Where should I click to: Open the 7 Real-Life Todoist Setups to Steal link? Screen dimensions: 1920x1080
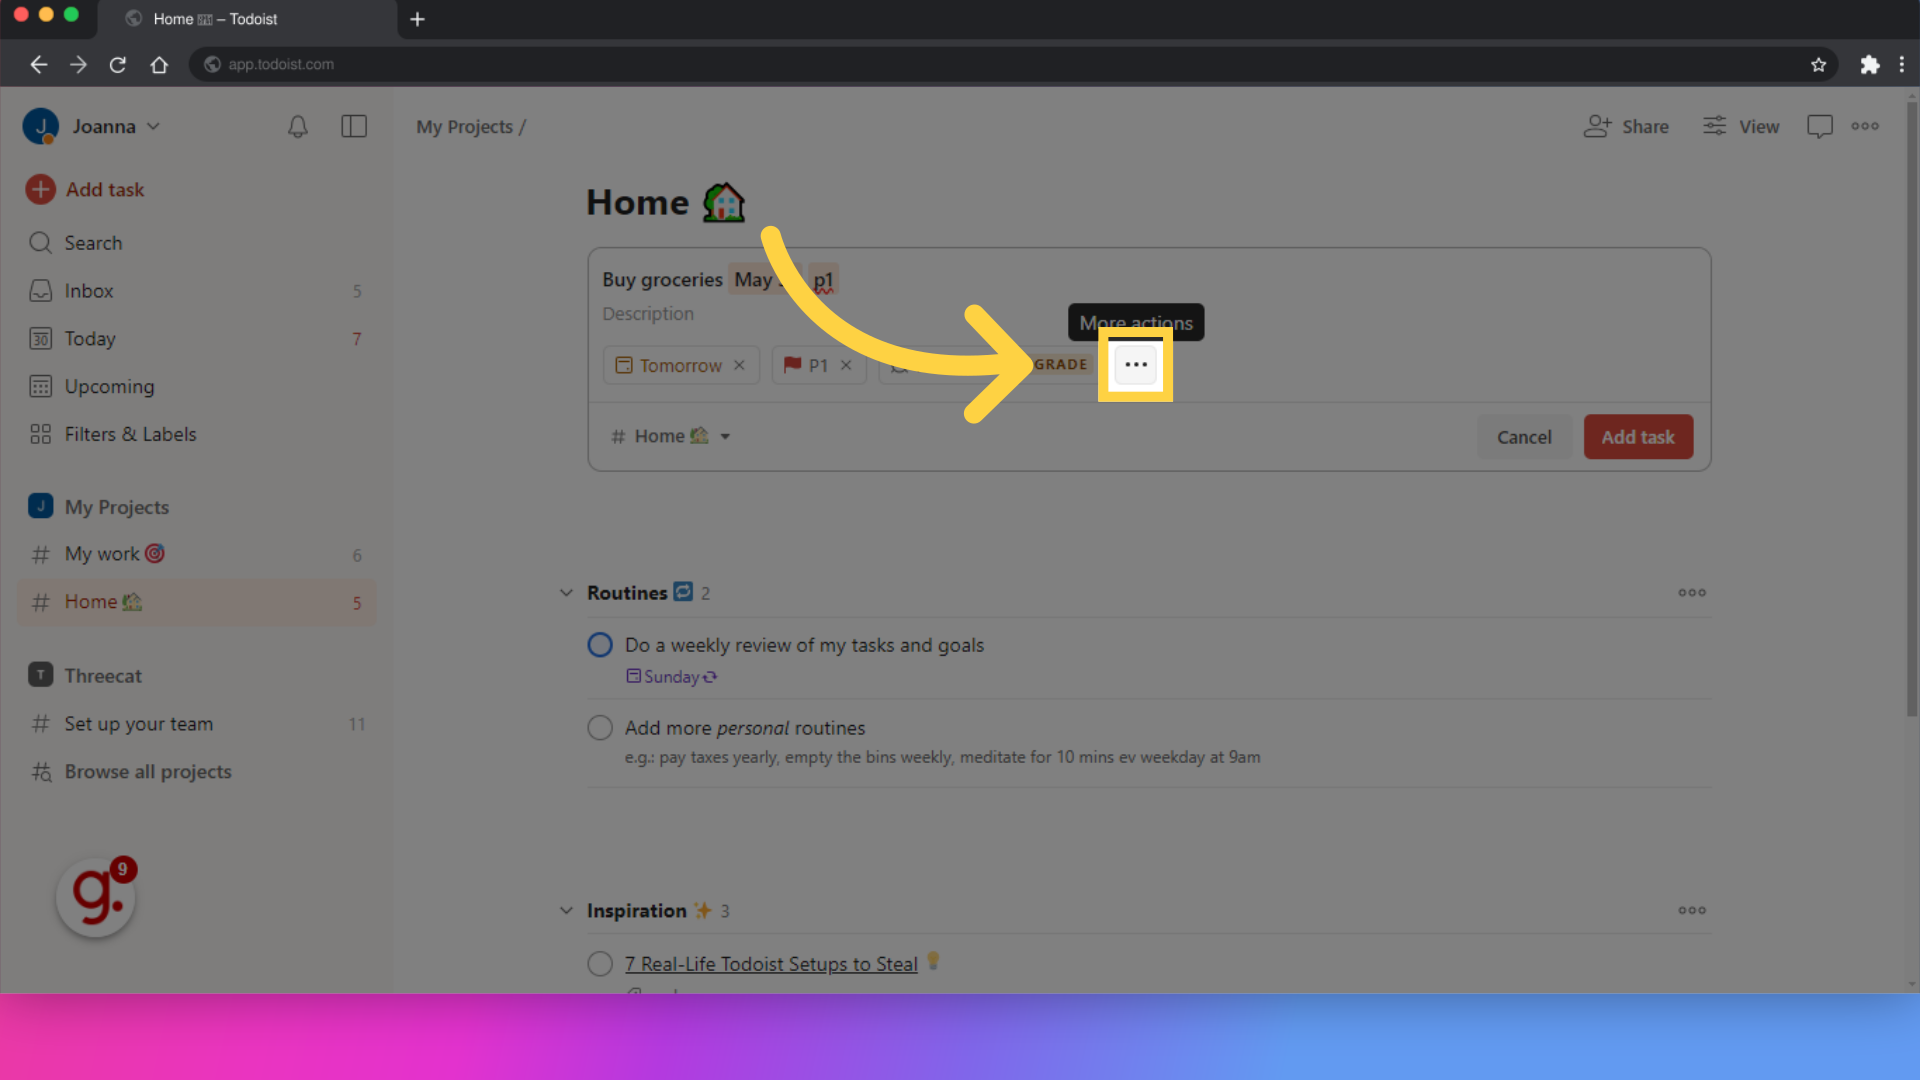(x=771, y=964)
